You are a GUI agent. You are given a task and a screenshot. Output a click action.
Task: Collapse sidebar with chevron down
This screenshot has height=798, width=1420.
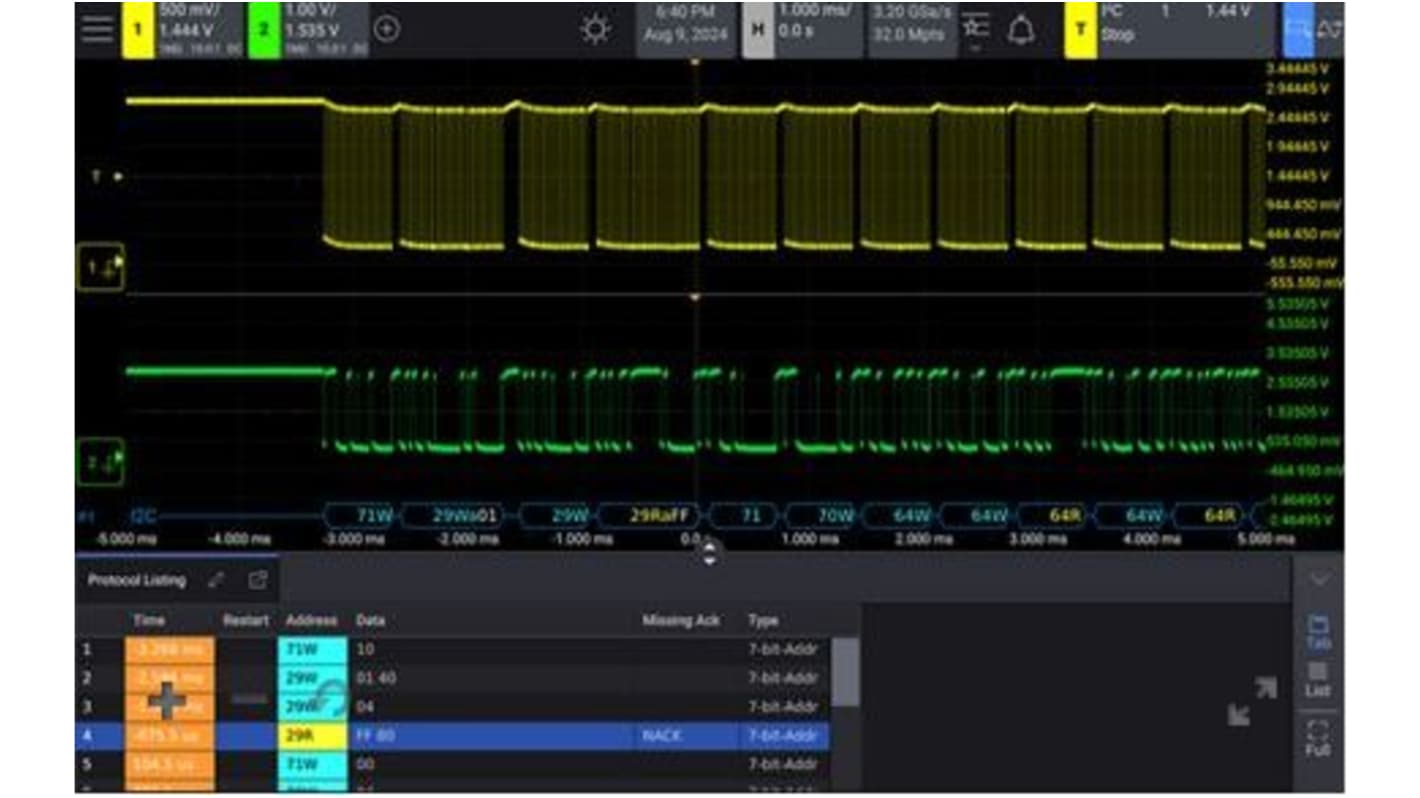pos(1319,580)
